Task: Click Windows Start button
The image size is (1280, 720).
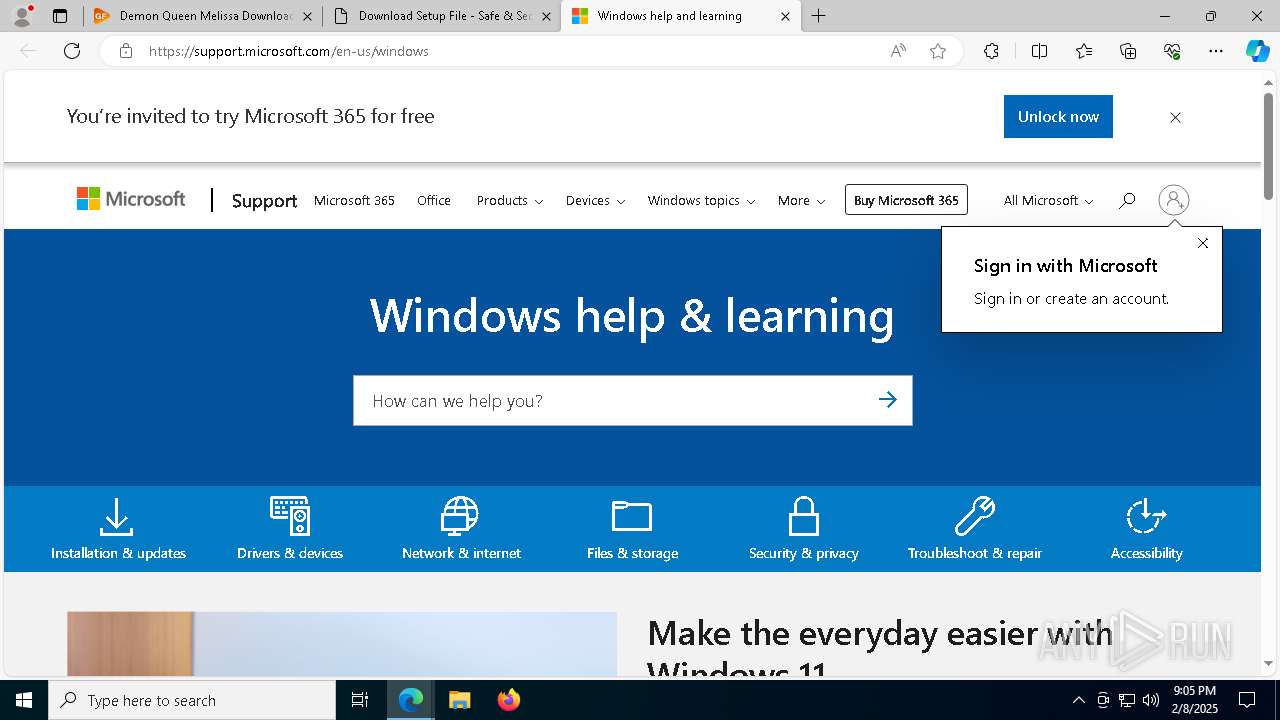Action: point(24,700)
